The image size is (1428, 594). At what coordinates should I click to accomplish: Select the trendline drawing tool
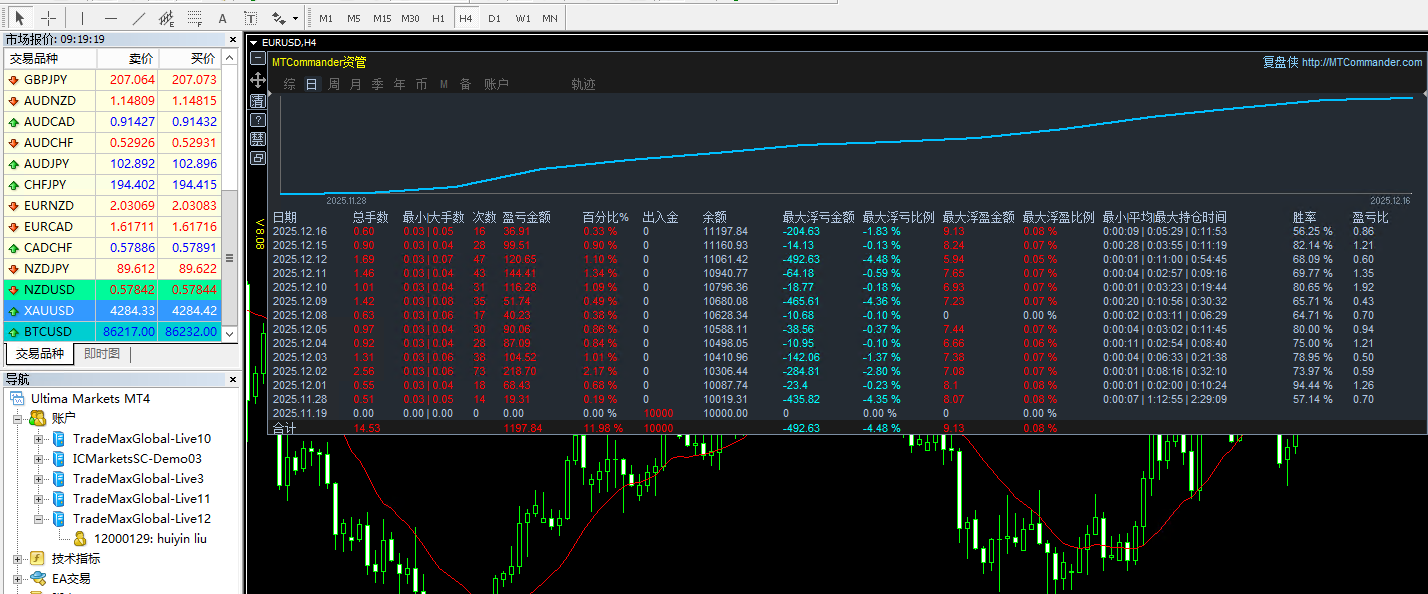click(x=138, y=18)
